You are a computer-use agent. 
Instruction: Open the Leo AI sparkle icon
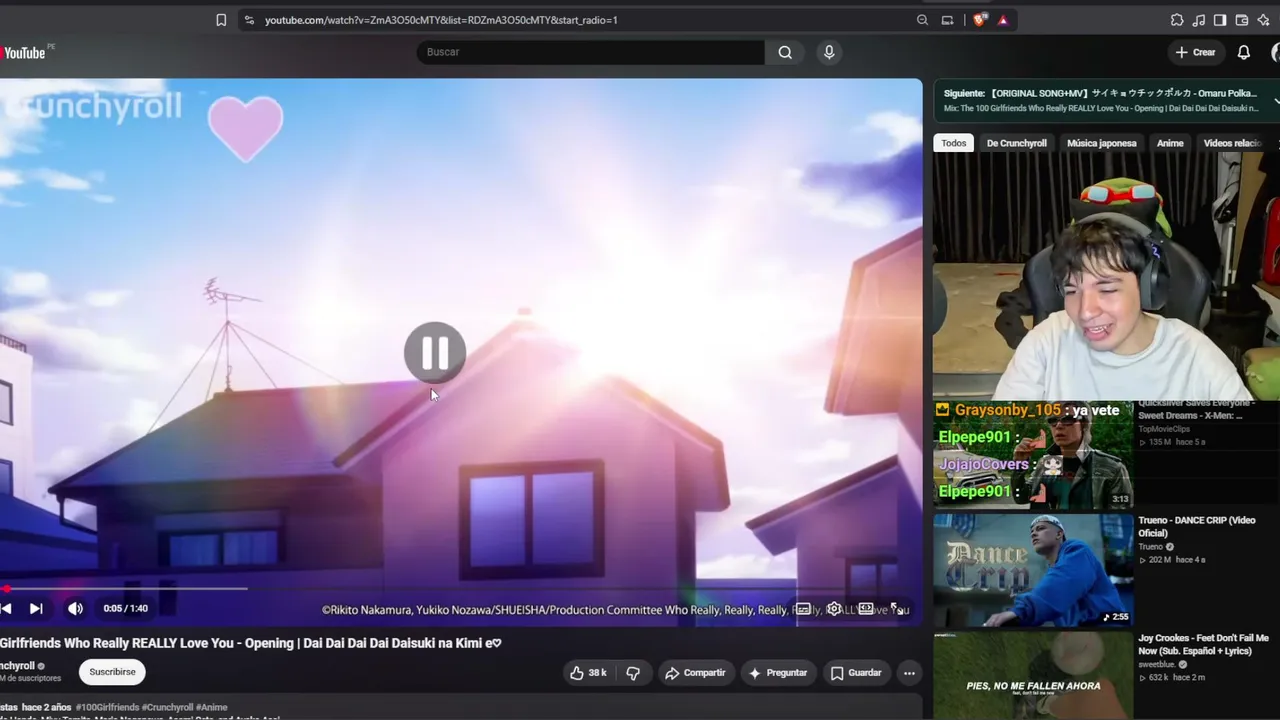1264,20
